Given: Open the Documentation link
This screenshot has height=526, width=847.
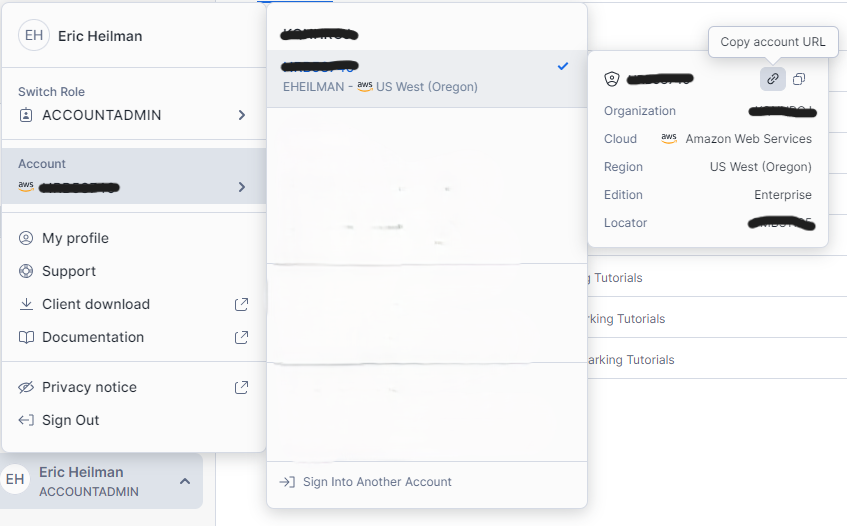Looking at the screenshot, I should point(93,337).
